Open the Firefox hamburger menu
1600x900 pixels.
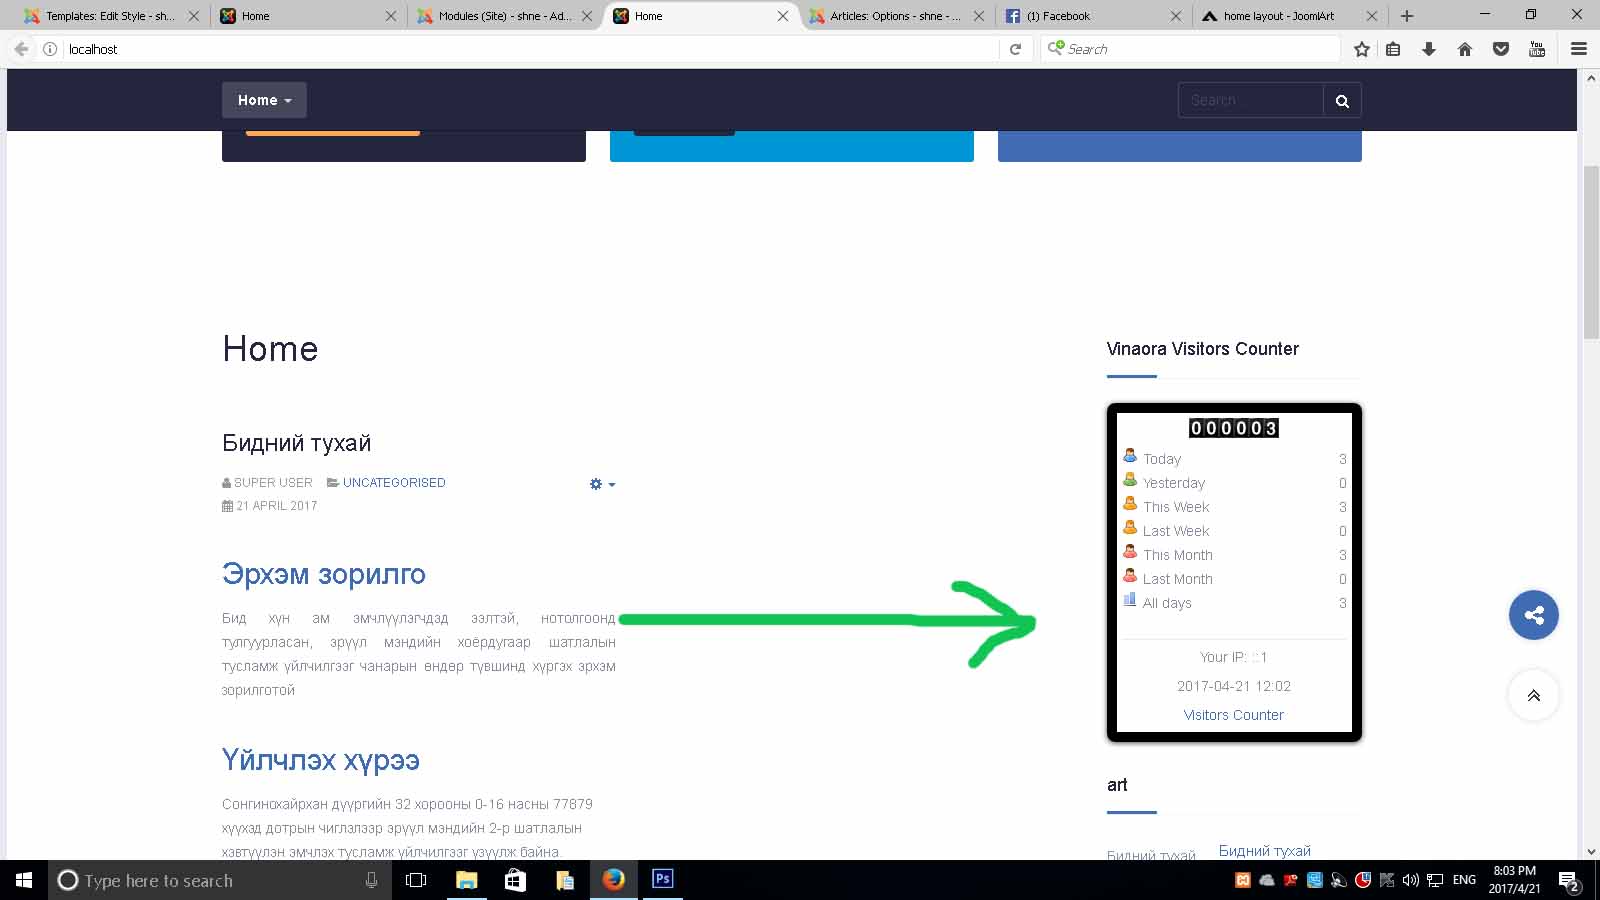(x=1579, y=49)
